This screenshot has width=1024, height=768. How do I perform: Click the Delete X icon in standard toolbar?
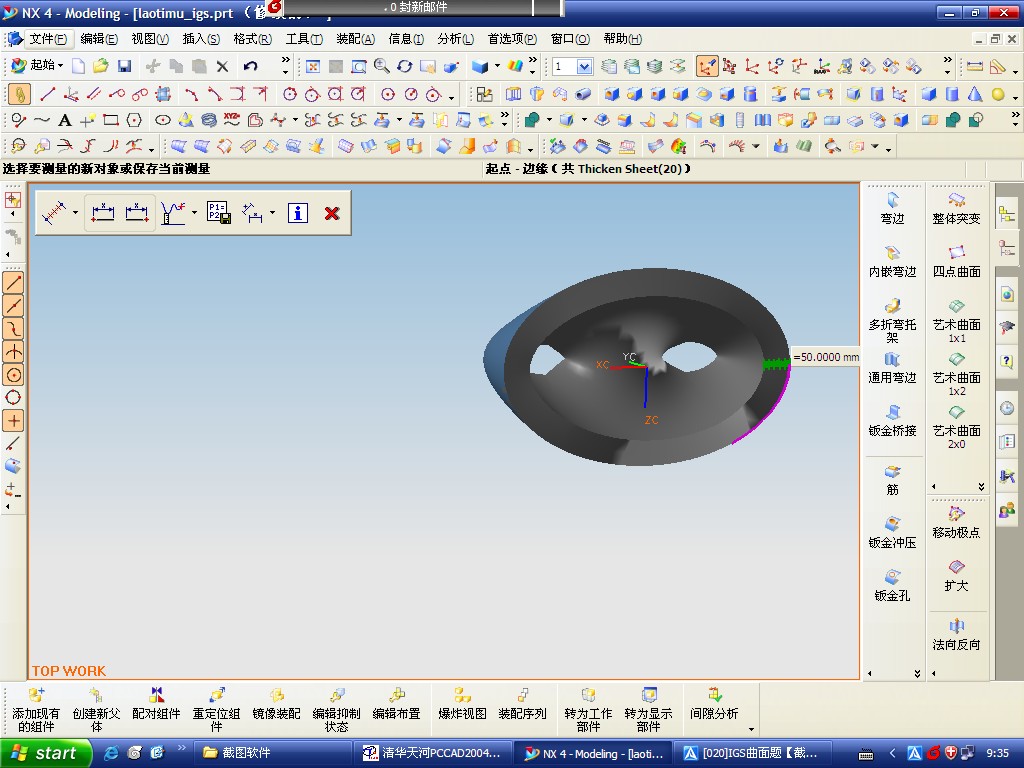[223, 66]
